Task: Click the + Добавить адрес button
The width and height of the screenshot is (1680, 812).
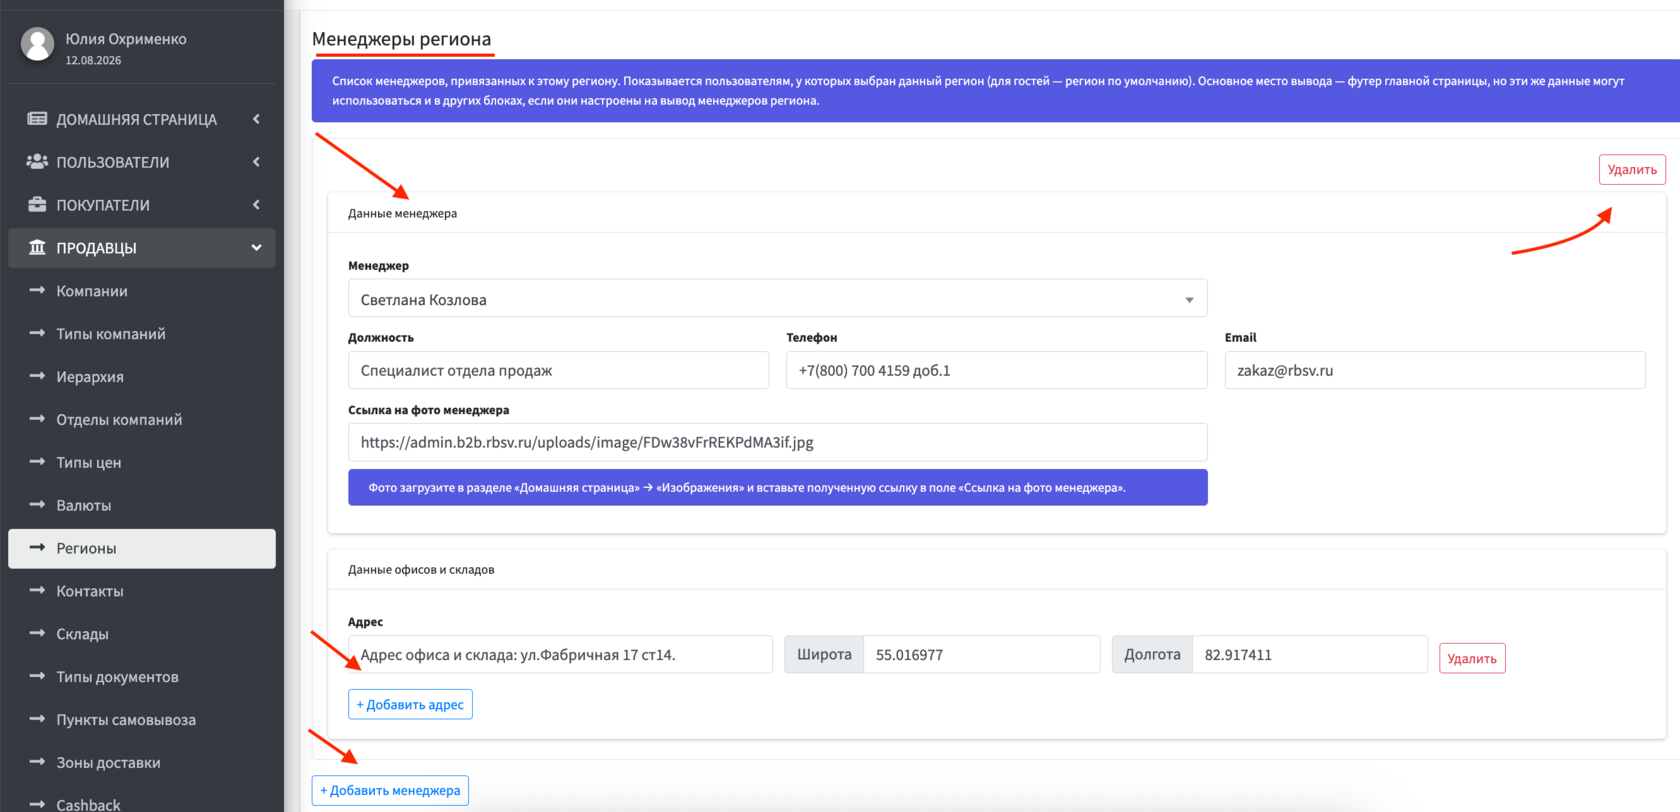Action: [x=410, y=704]
